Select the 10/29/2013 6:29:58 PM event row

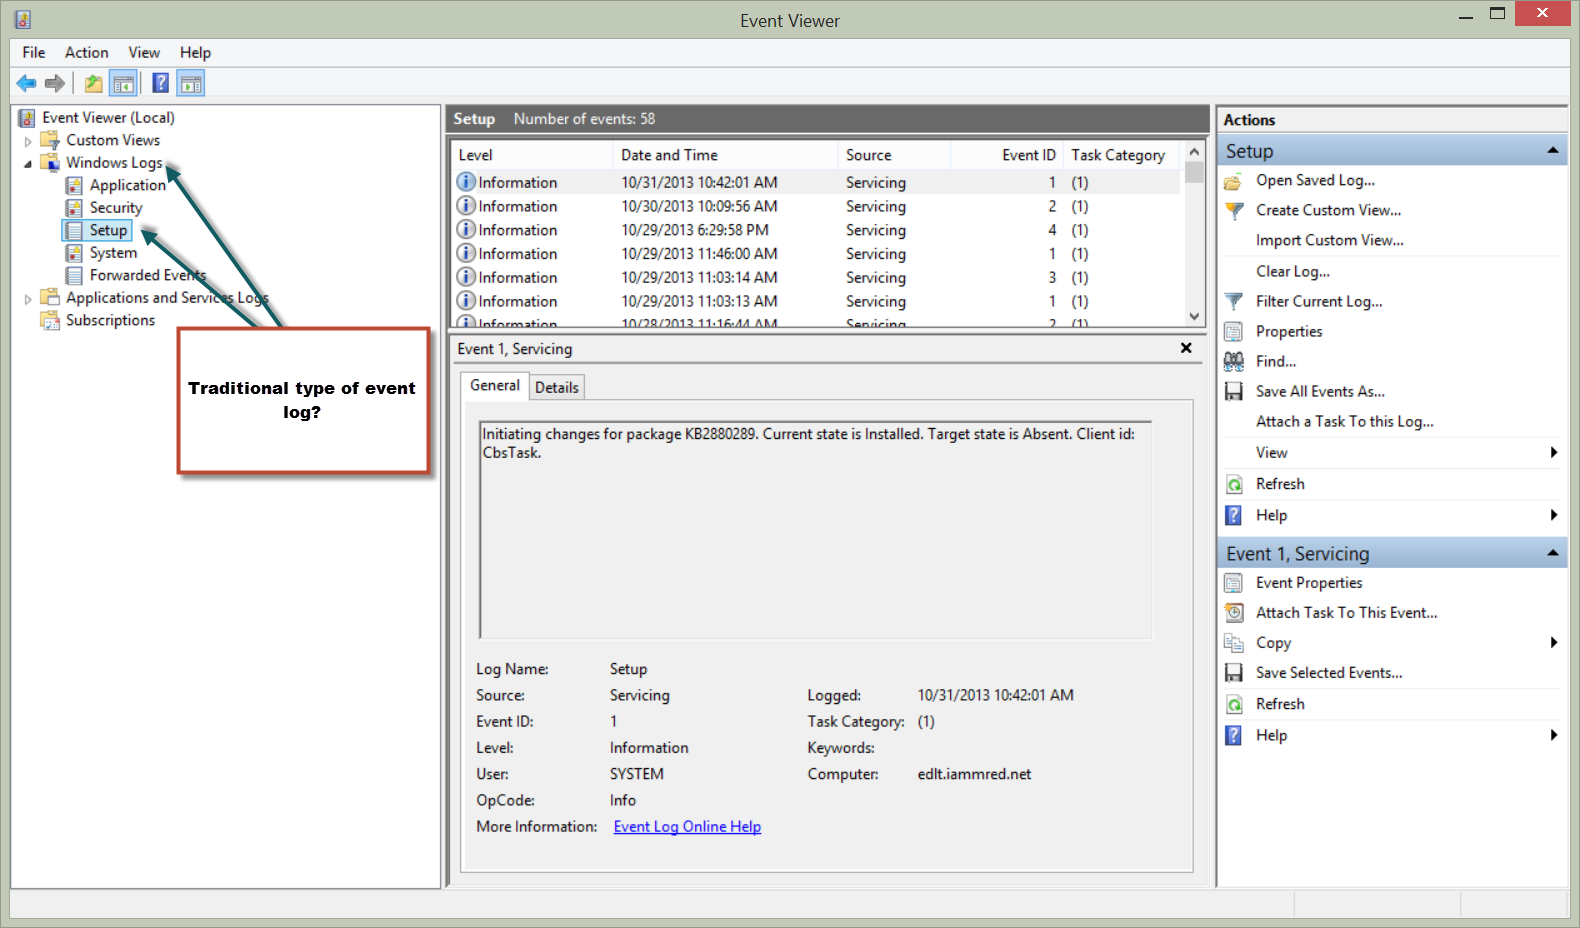817,231
